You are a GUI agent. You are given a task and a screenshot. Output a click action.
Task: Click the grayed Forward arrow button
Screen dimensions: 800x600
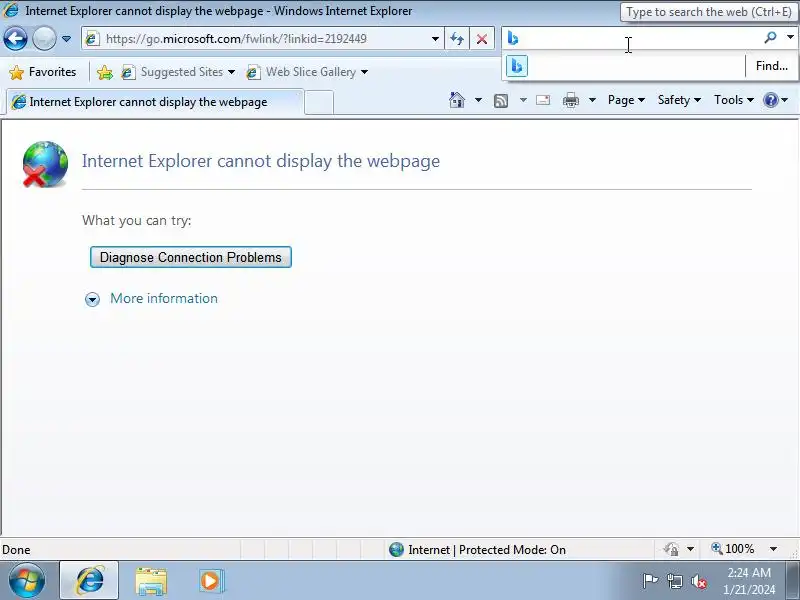(x=44, y=39)
